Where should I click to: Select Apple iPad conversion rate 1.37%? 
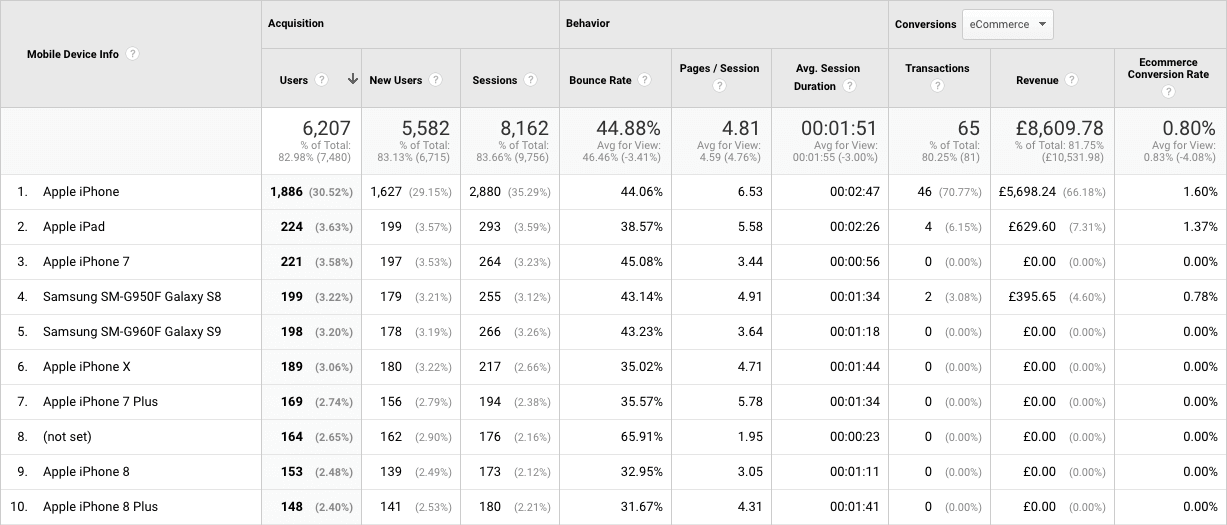click(x=1200, y=227)
